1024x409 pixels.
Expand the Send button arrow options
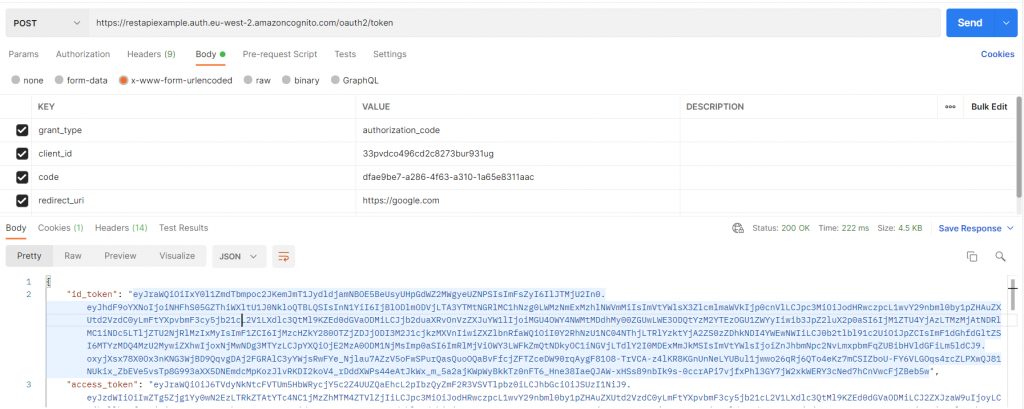[1007, 22]
